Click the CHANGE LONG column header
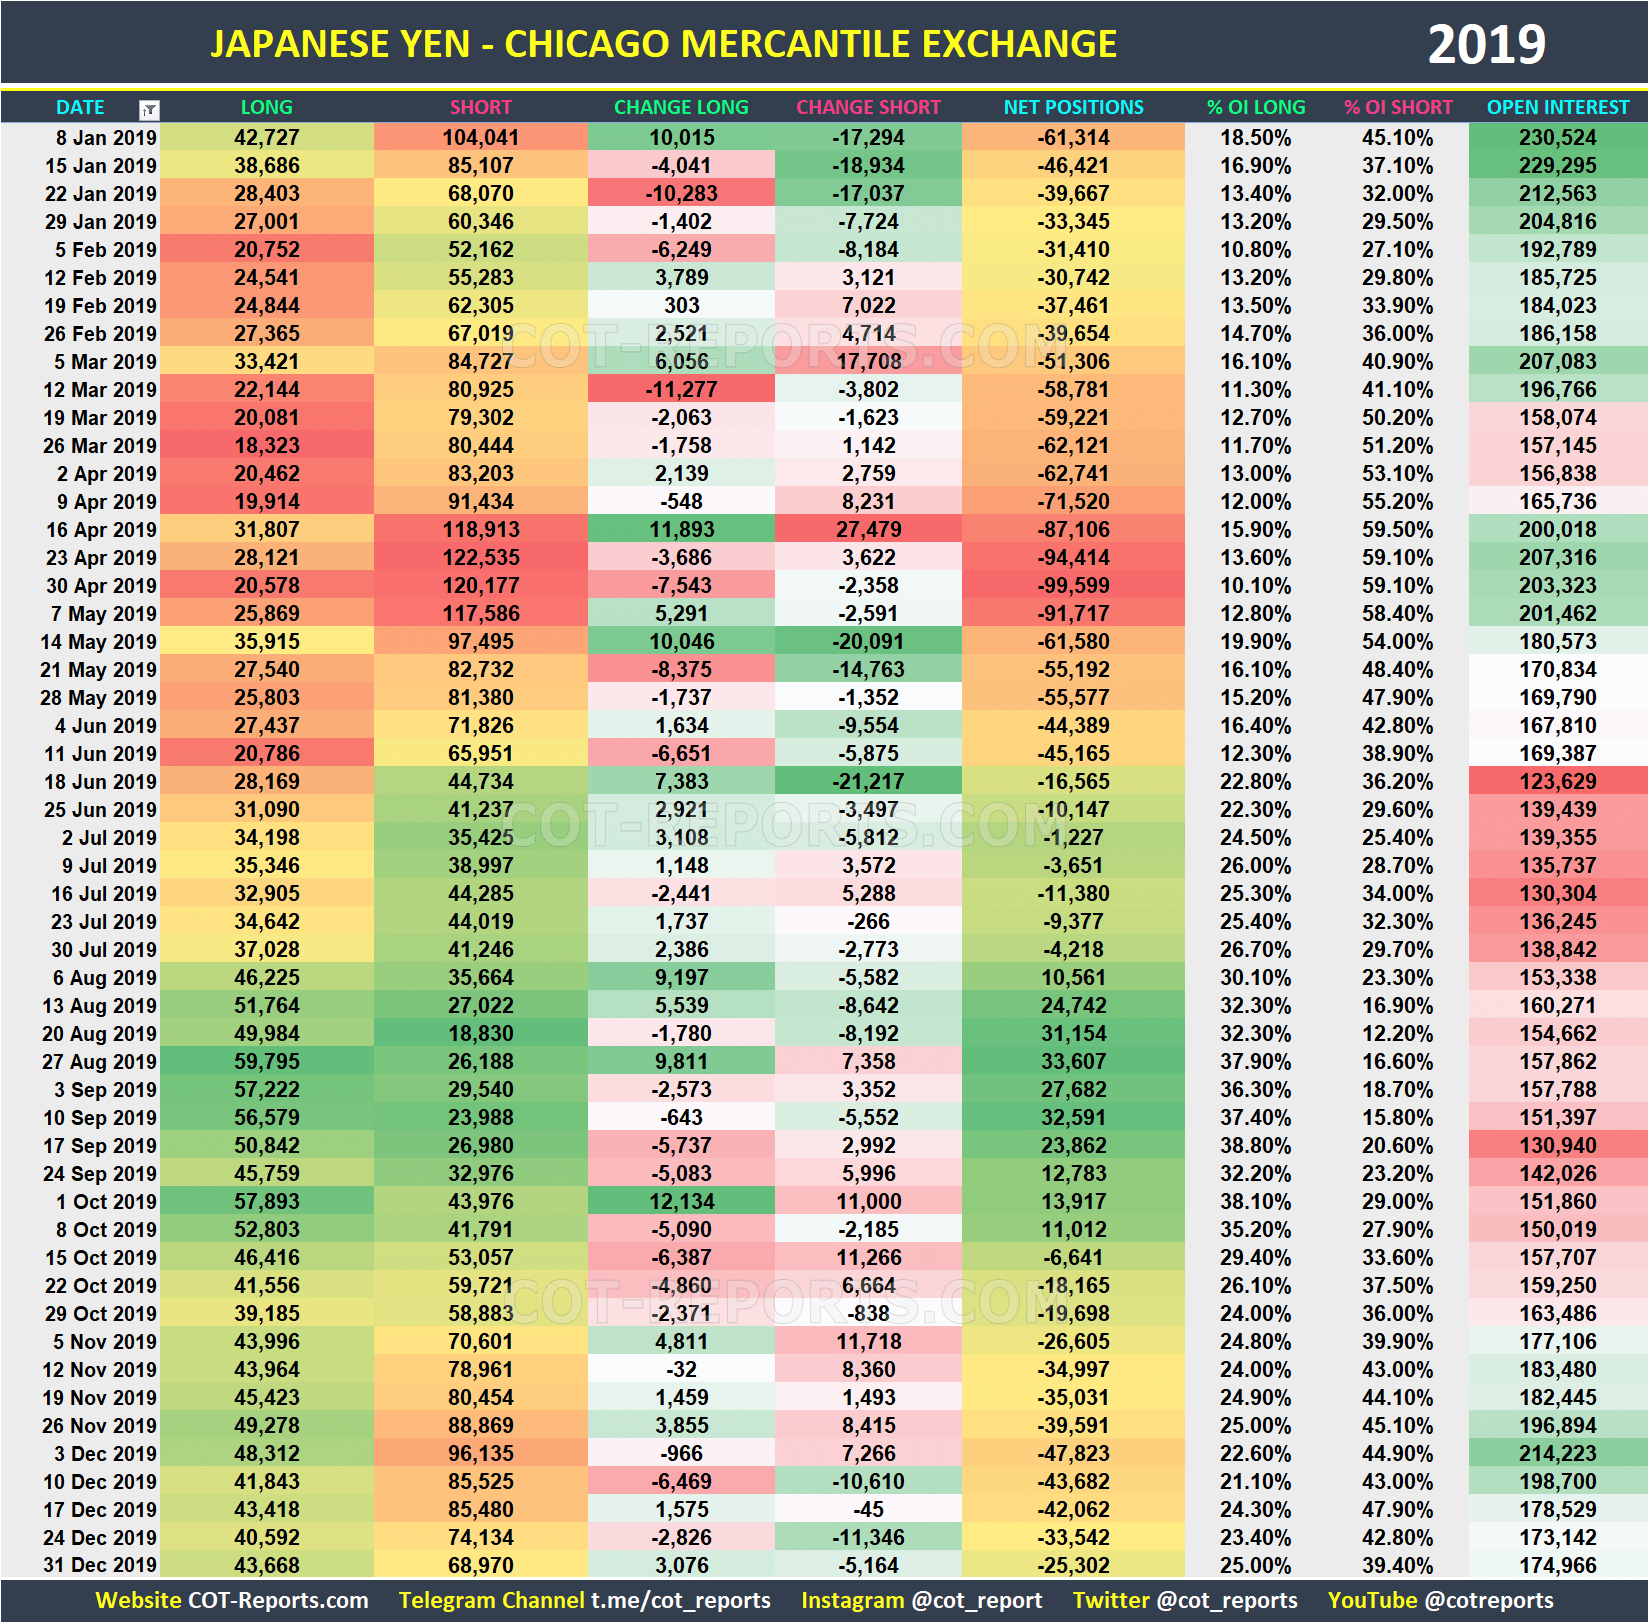 point(681,107)
